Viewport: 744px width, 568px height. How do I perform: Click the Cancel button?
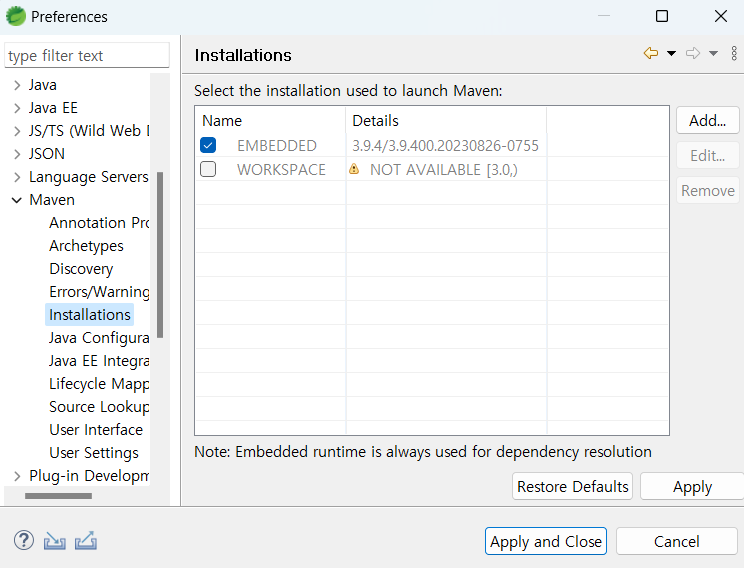point(677,541)
